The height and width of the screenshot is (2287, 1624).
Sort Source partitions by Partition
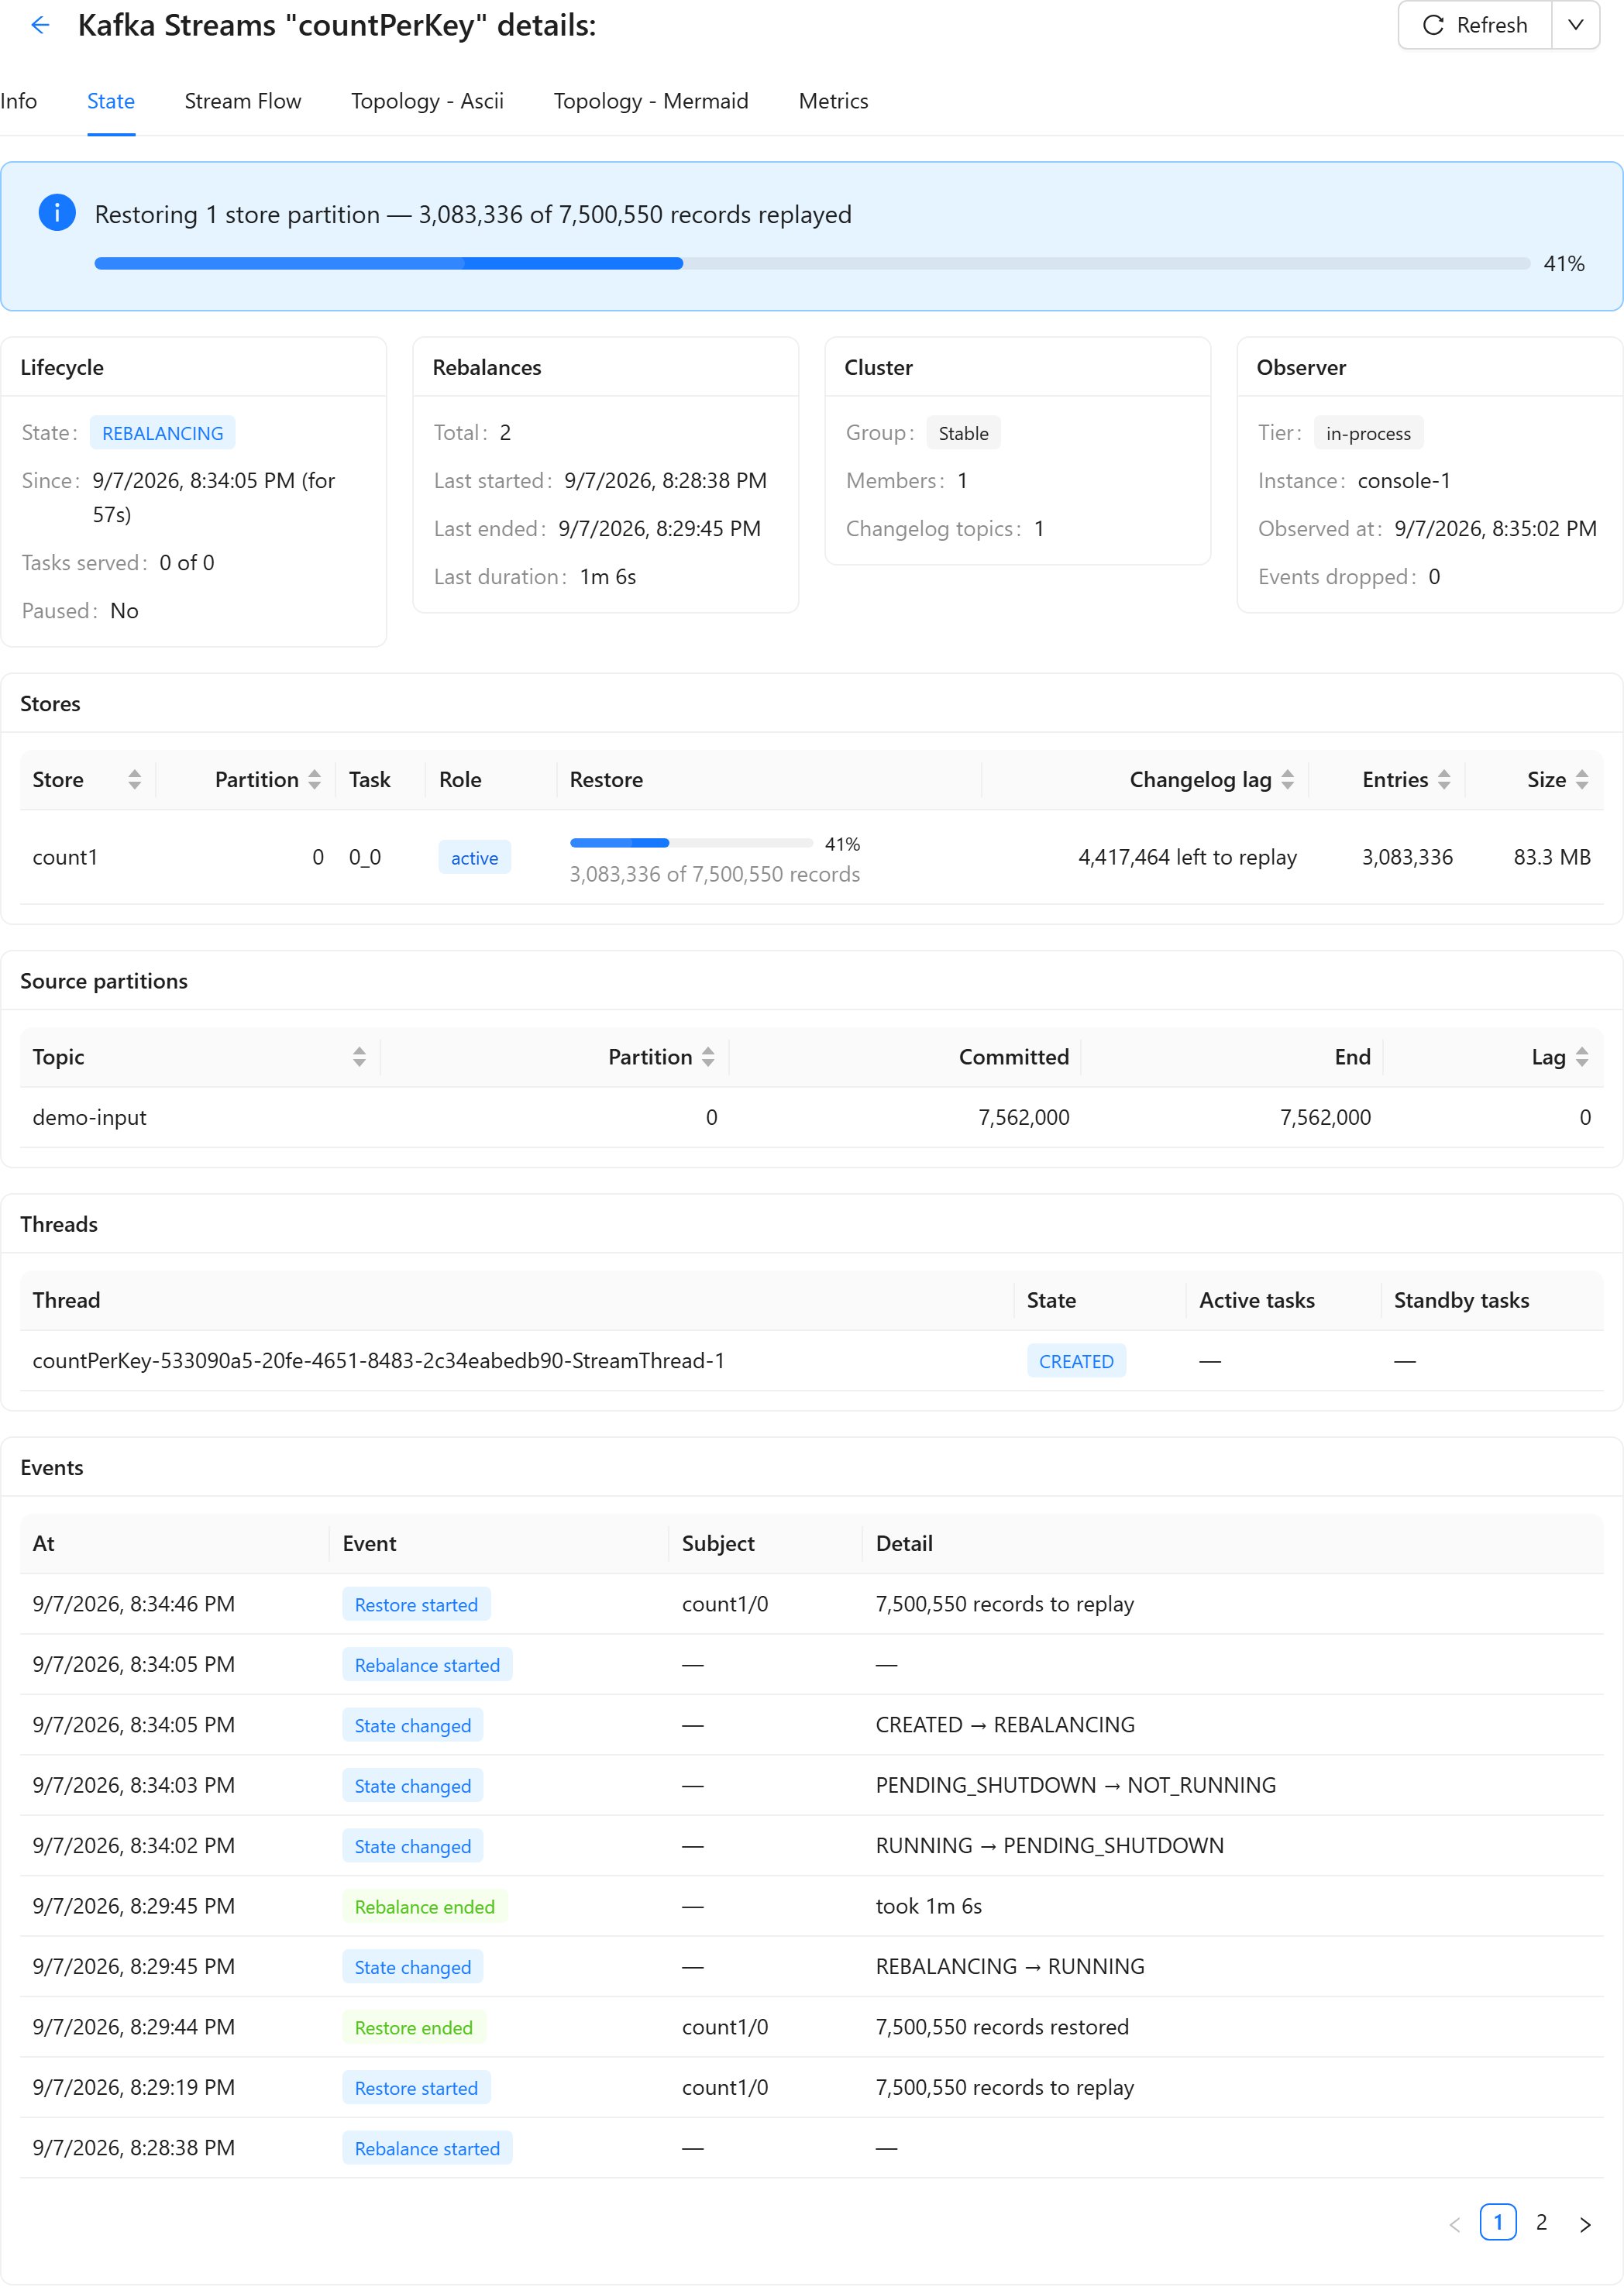[708, 1057]
